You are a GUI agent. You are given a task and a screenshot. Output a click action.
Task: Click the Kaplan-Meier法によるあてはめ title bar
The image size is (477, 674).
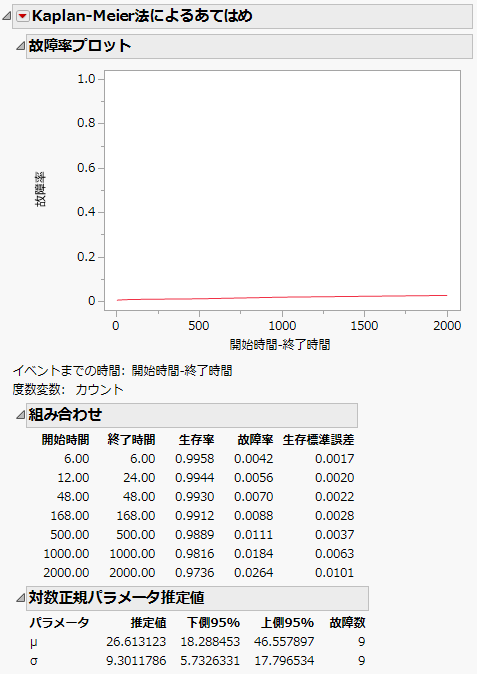tap(242, 16)
